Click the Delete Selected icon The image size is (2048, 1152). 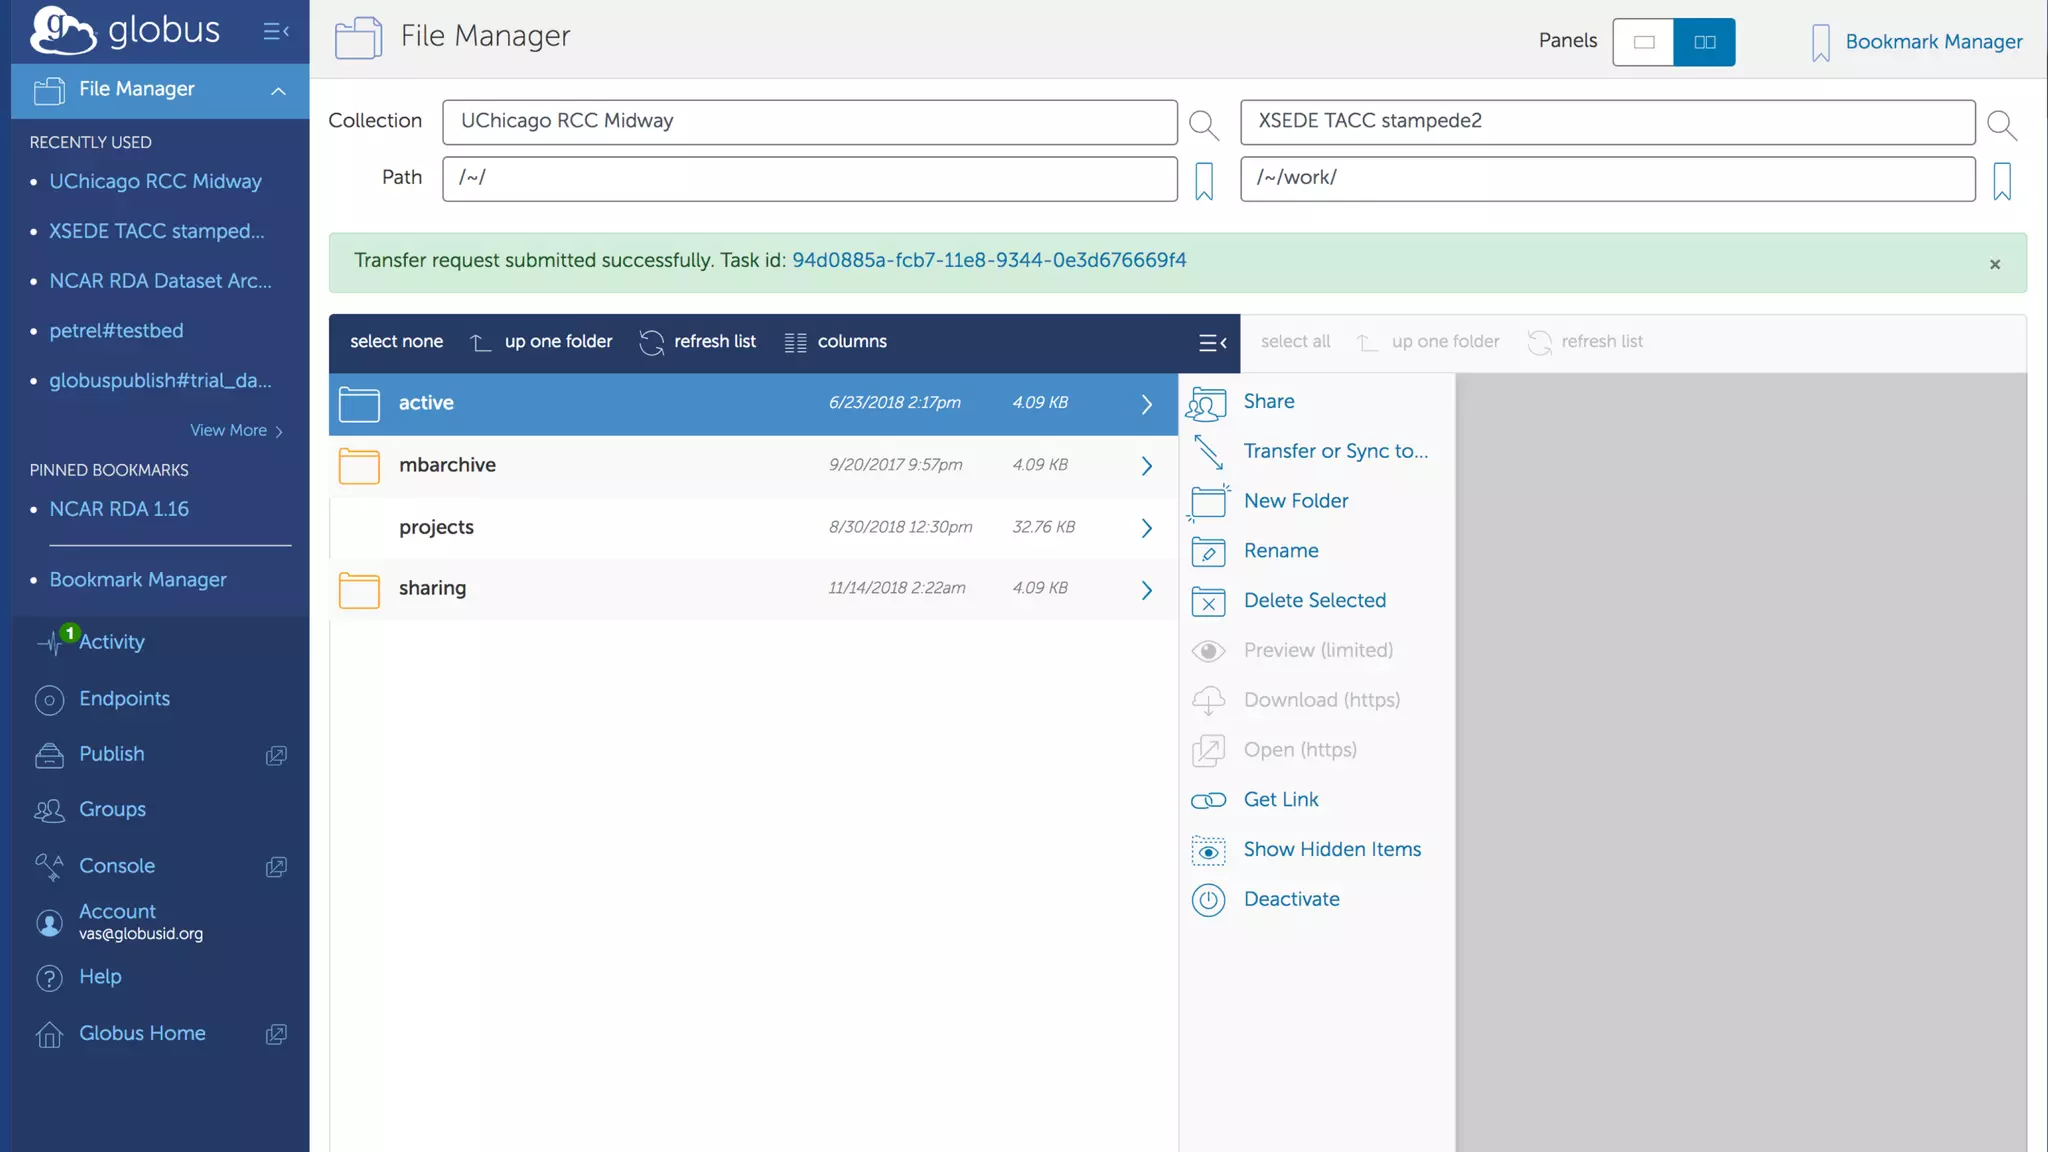(x=1208, y=601)
